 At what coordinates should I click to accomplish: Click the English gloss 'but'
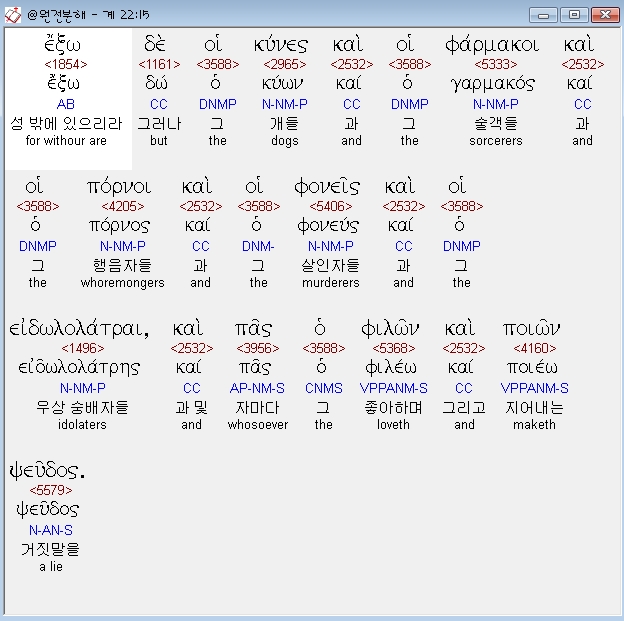[159, 141]
